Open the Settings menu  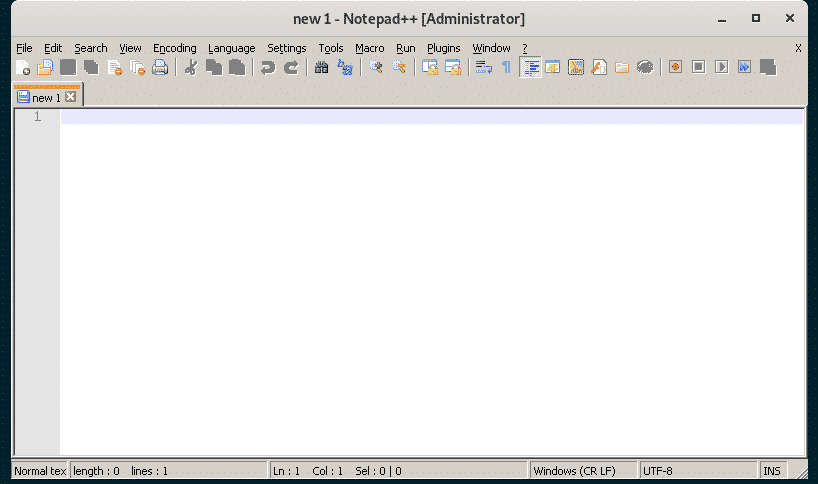pos(287,48)
